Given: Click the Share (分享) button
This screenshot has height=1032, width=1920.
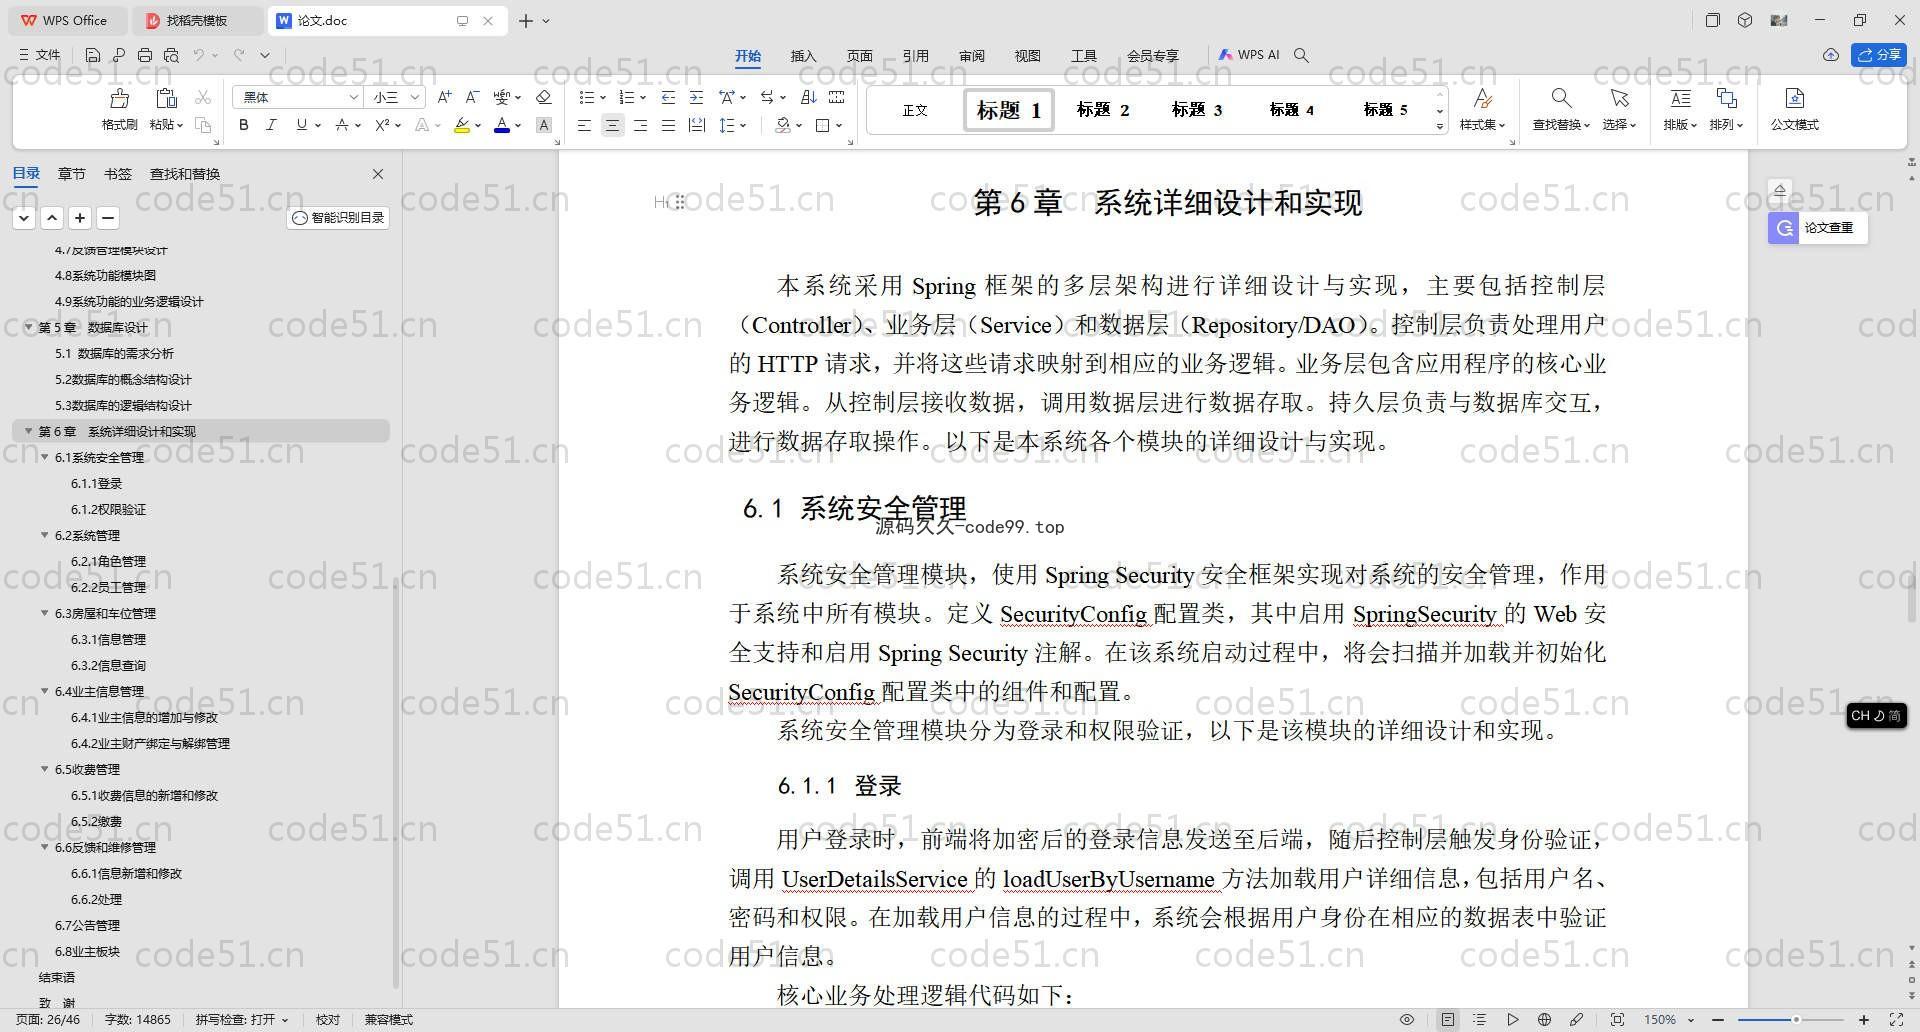Looking at the screenshot, I should (x=1879, y=55).
